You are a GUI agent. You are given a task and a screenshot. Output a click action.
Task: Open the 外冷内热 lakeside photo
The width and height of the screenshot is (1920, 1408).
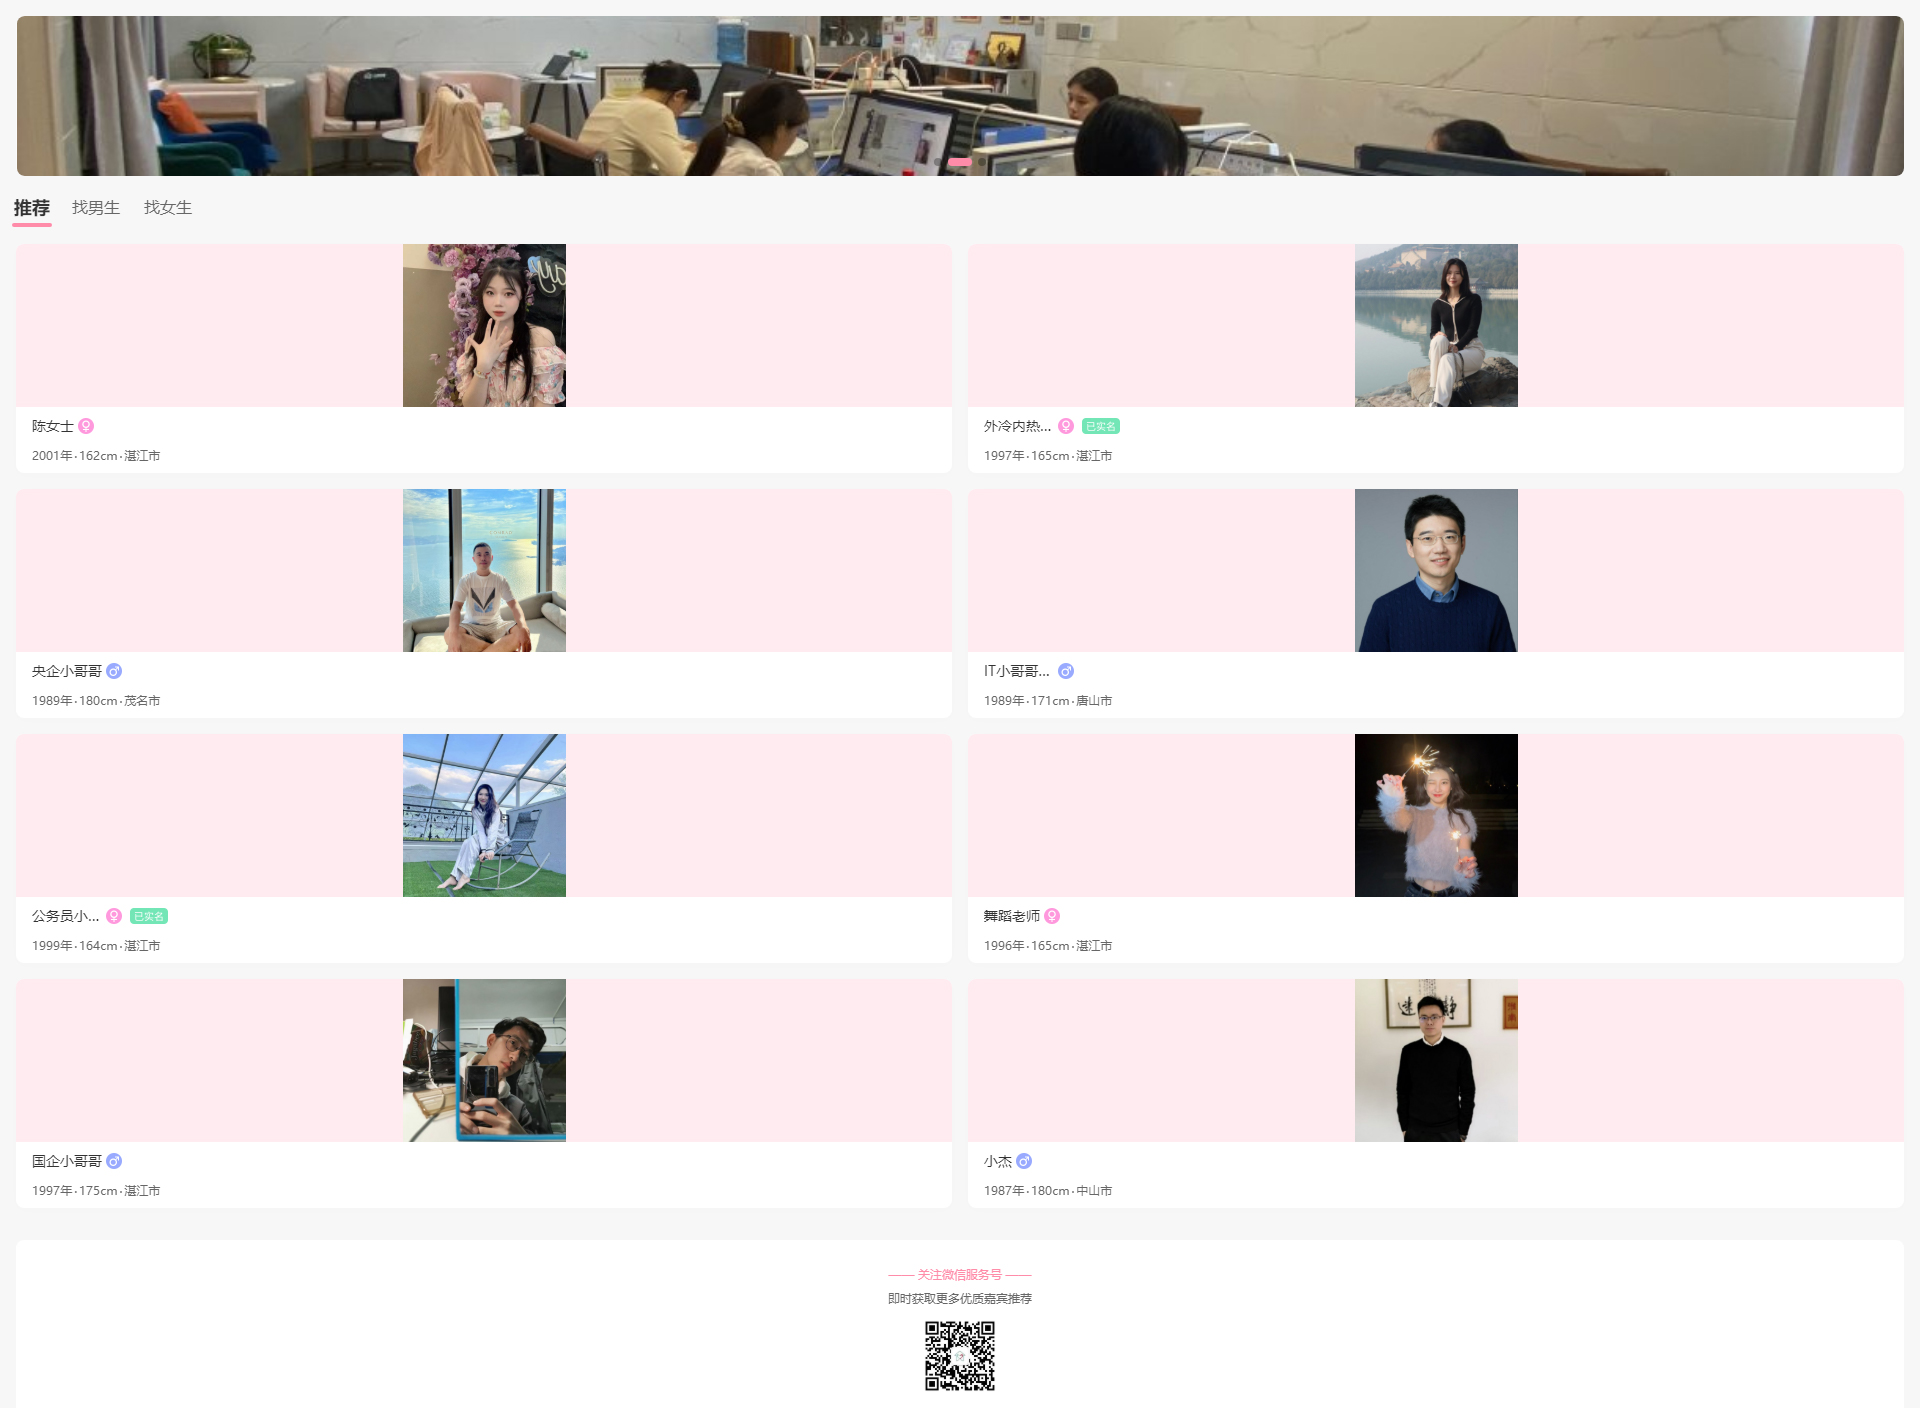pos(1436,325)
